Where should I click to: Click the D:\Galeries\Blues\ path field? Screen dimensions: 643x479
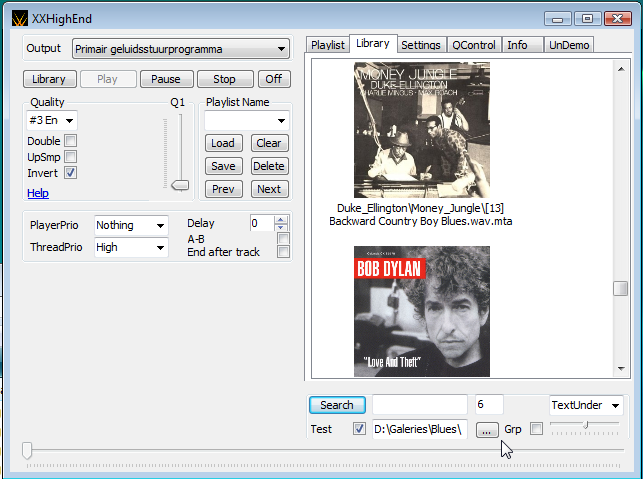point(420,429)
